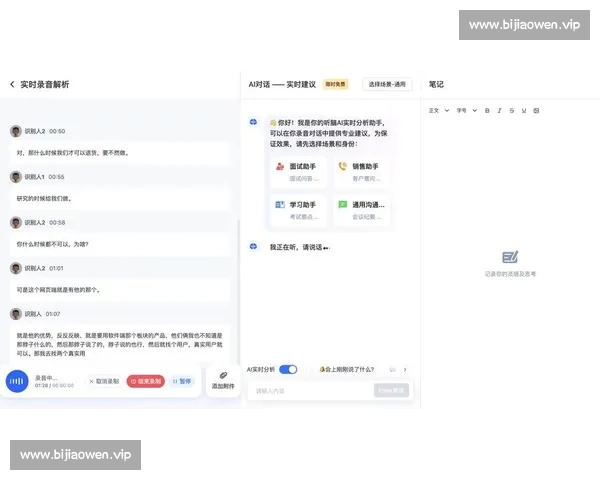Apply underline in notes toolbar
Screen dimensions: 600x480
tap(524, 111)
